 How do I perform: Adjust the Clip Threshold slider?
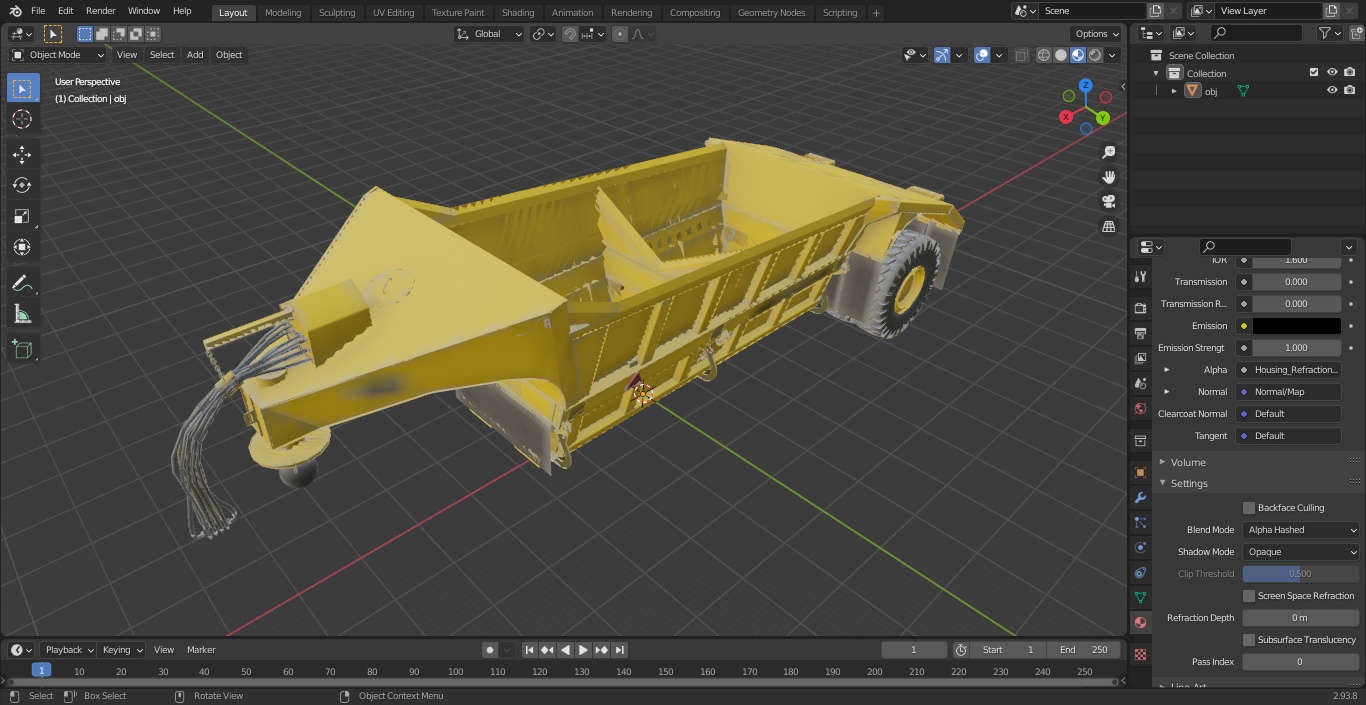coord(1301,574)
